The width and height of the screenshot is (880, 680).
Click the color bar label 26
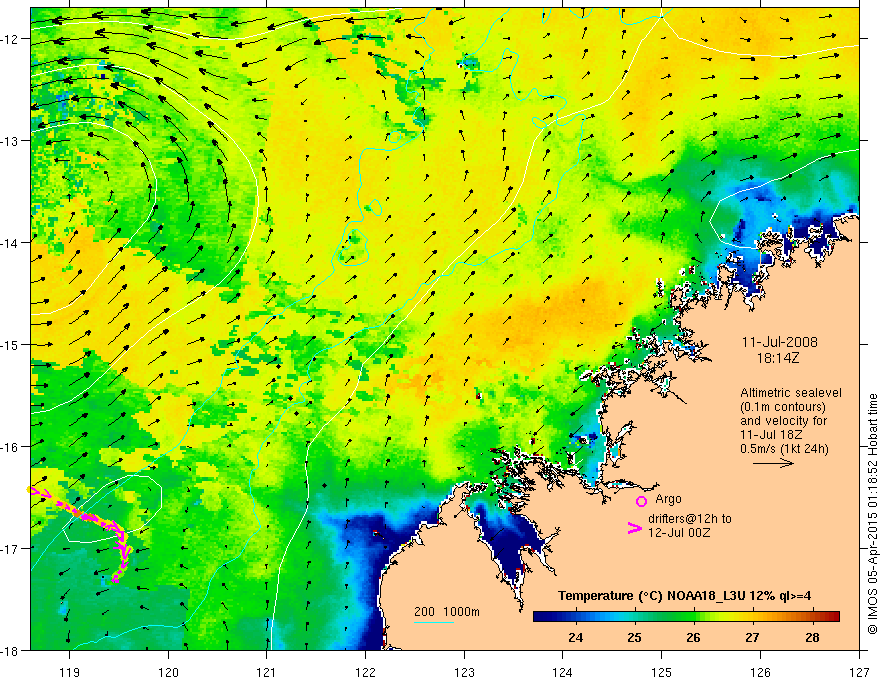click(x=694, y=637)
